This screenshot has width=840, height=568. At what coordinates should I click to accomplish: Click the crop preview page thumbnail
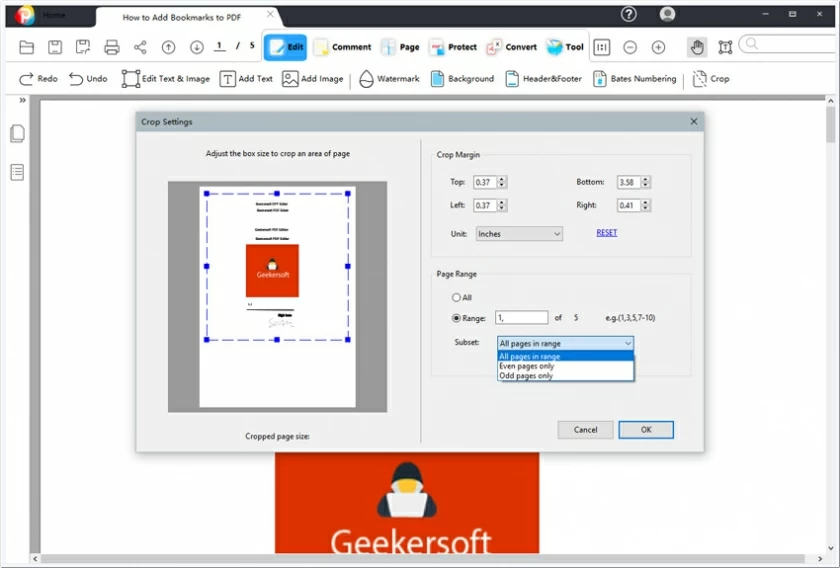[x=278, y=297]
